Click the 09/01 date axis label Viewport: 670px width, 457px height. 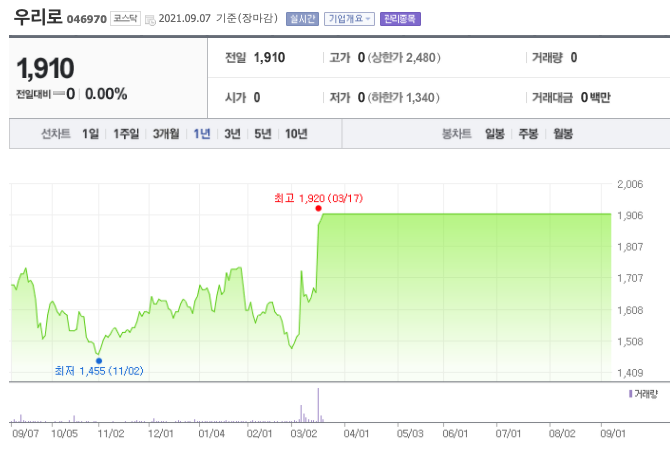pyautogui.click(x=613, y=434)
